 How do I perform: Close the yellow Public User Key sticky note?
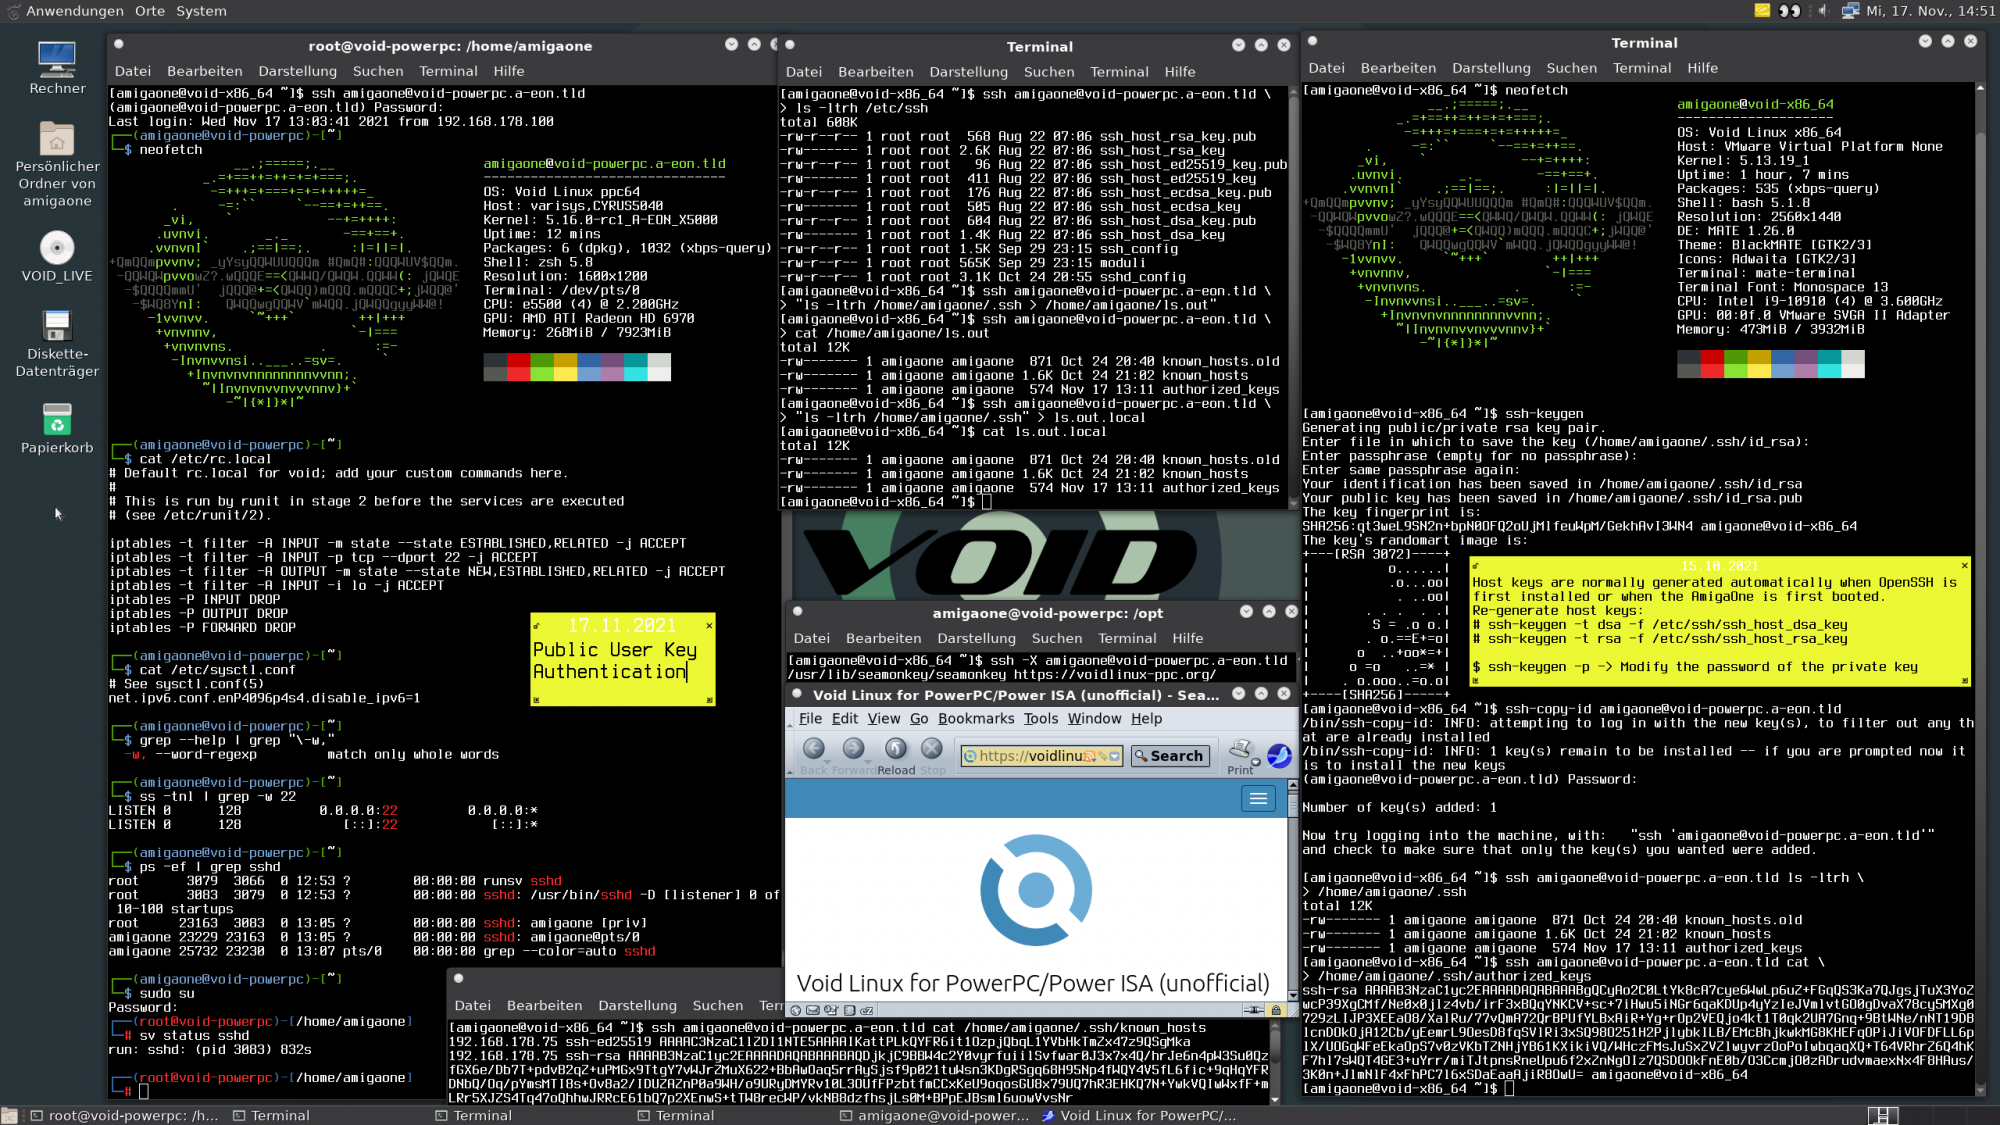point(709,625)
